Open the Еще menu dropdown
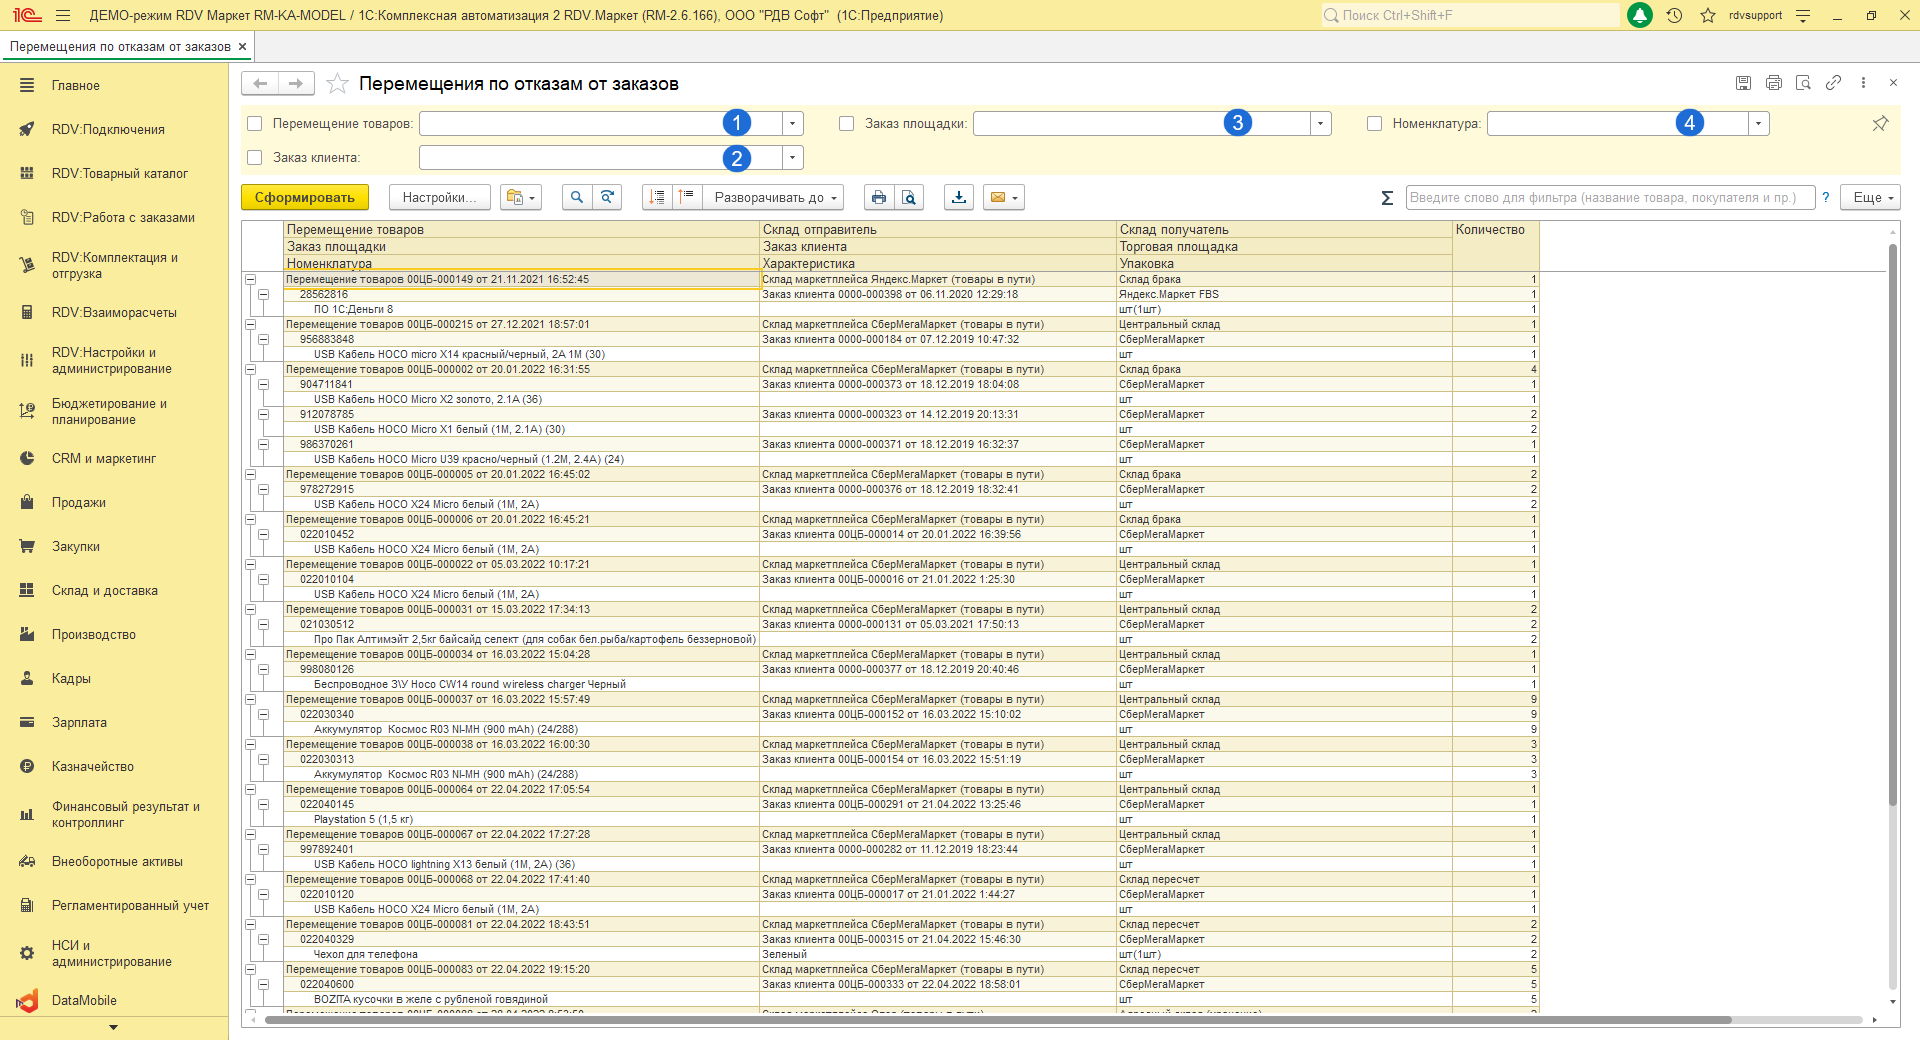The width and height of the screenshot is (1920, 1040). coord(1874,197)
